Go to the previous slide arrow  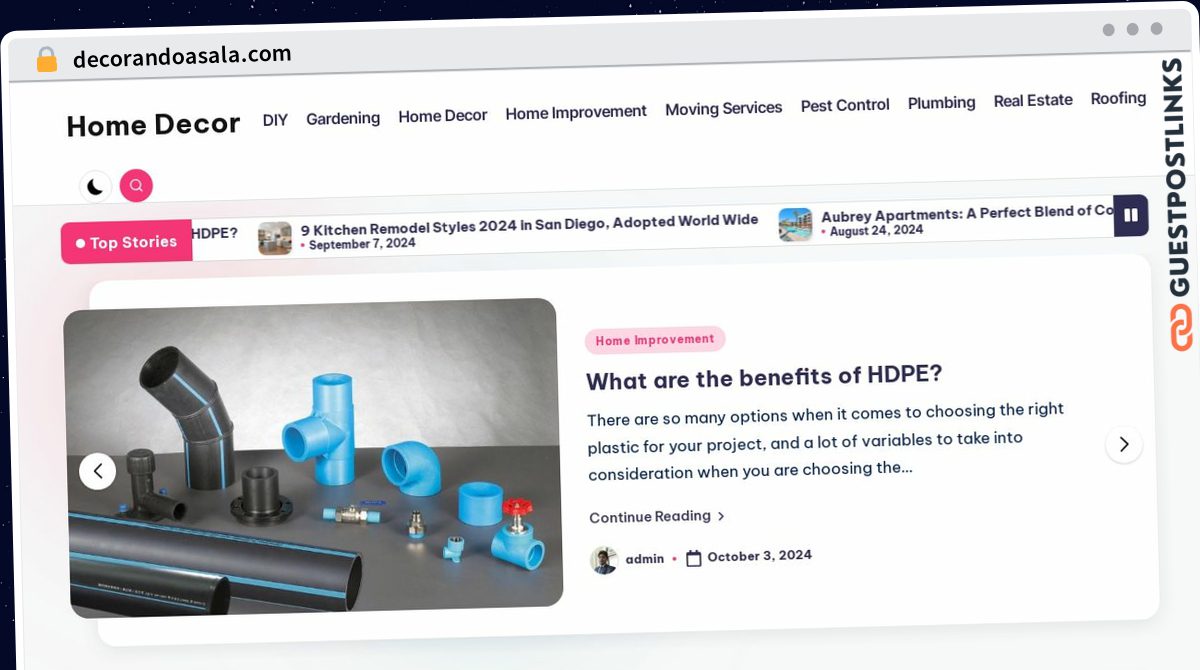click(97, 470)
